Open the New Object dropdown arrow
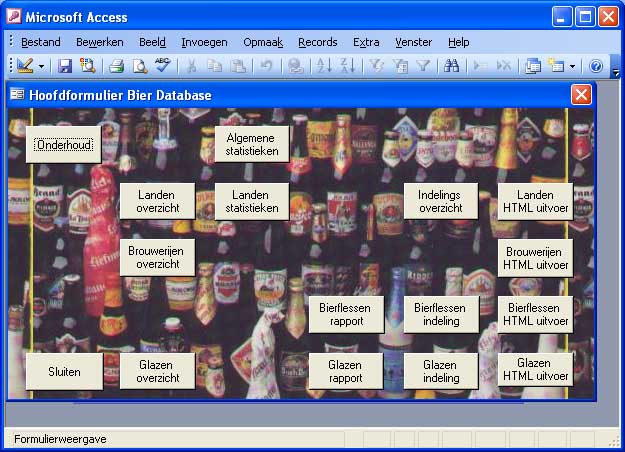This screenshot has height=452, width=625. (572, 66)
